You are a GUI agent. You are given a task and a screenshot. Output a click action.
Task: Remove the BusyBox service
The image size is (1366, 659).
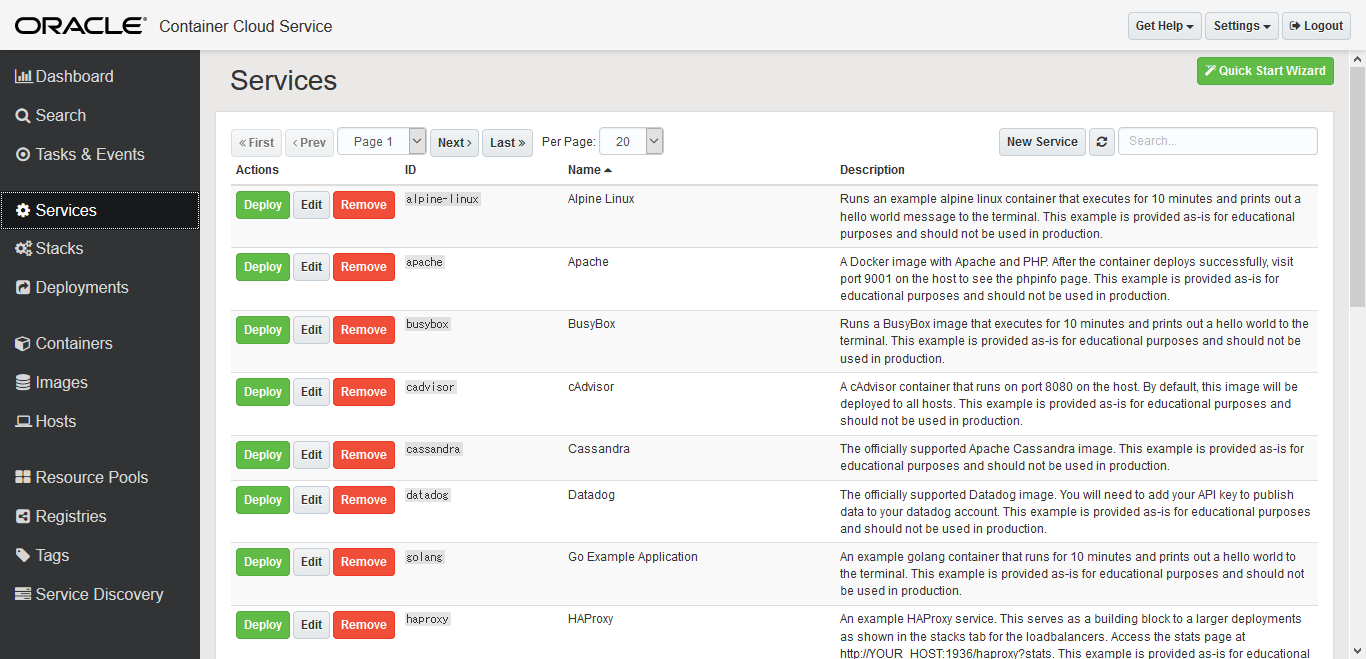364,330
